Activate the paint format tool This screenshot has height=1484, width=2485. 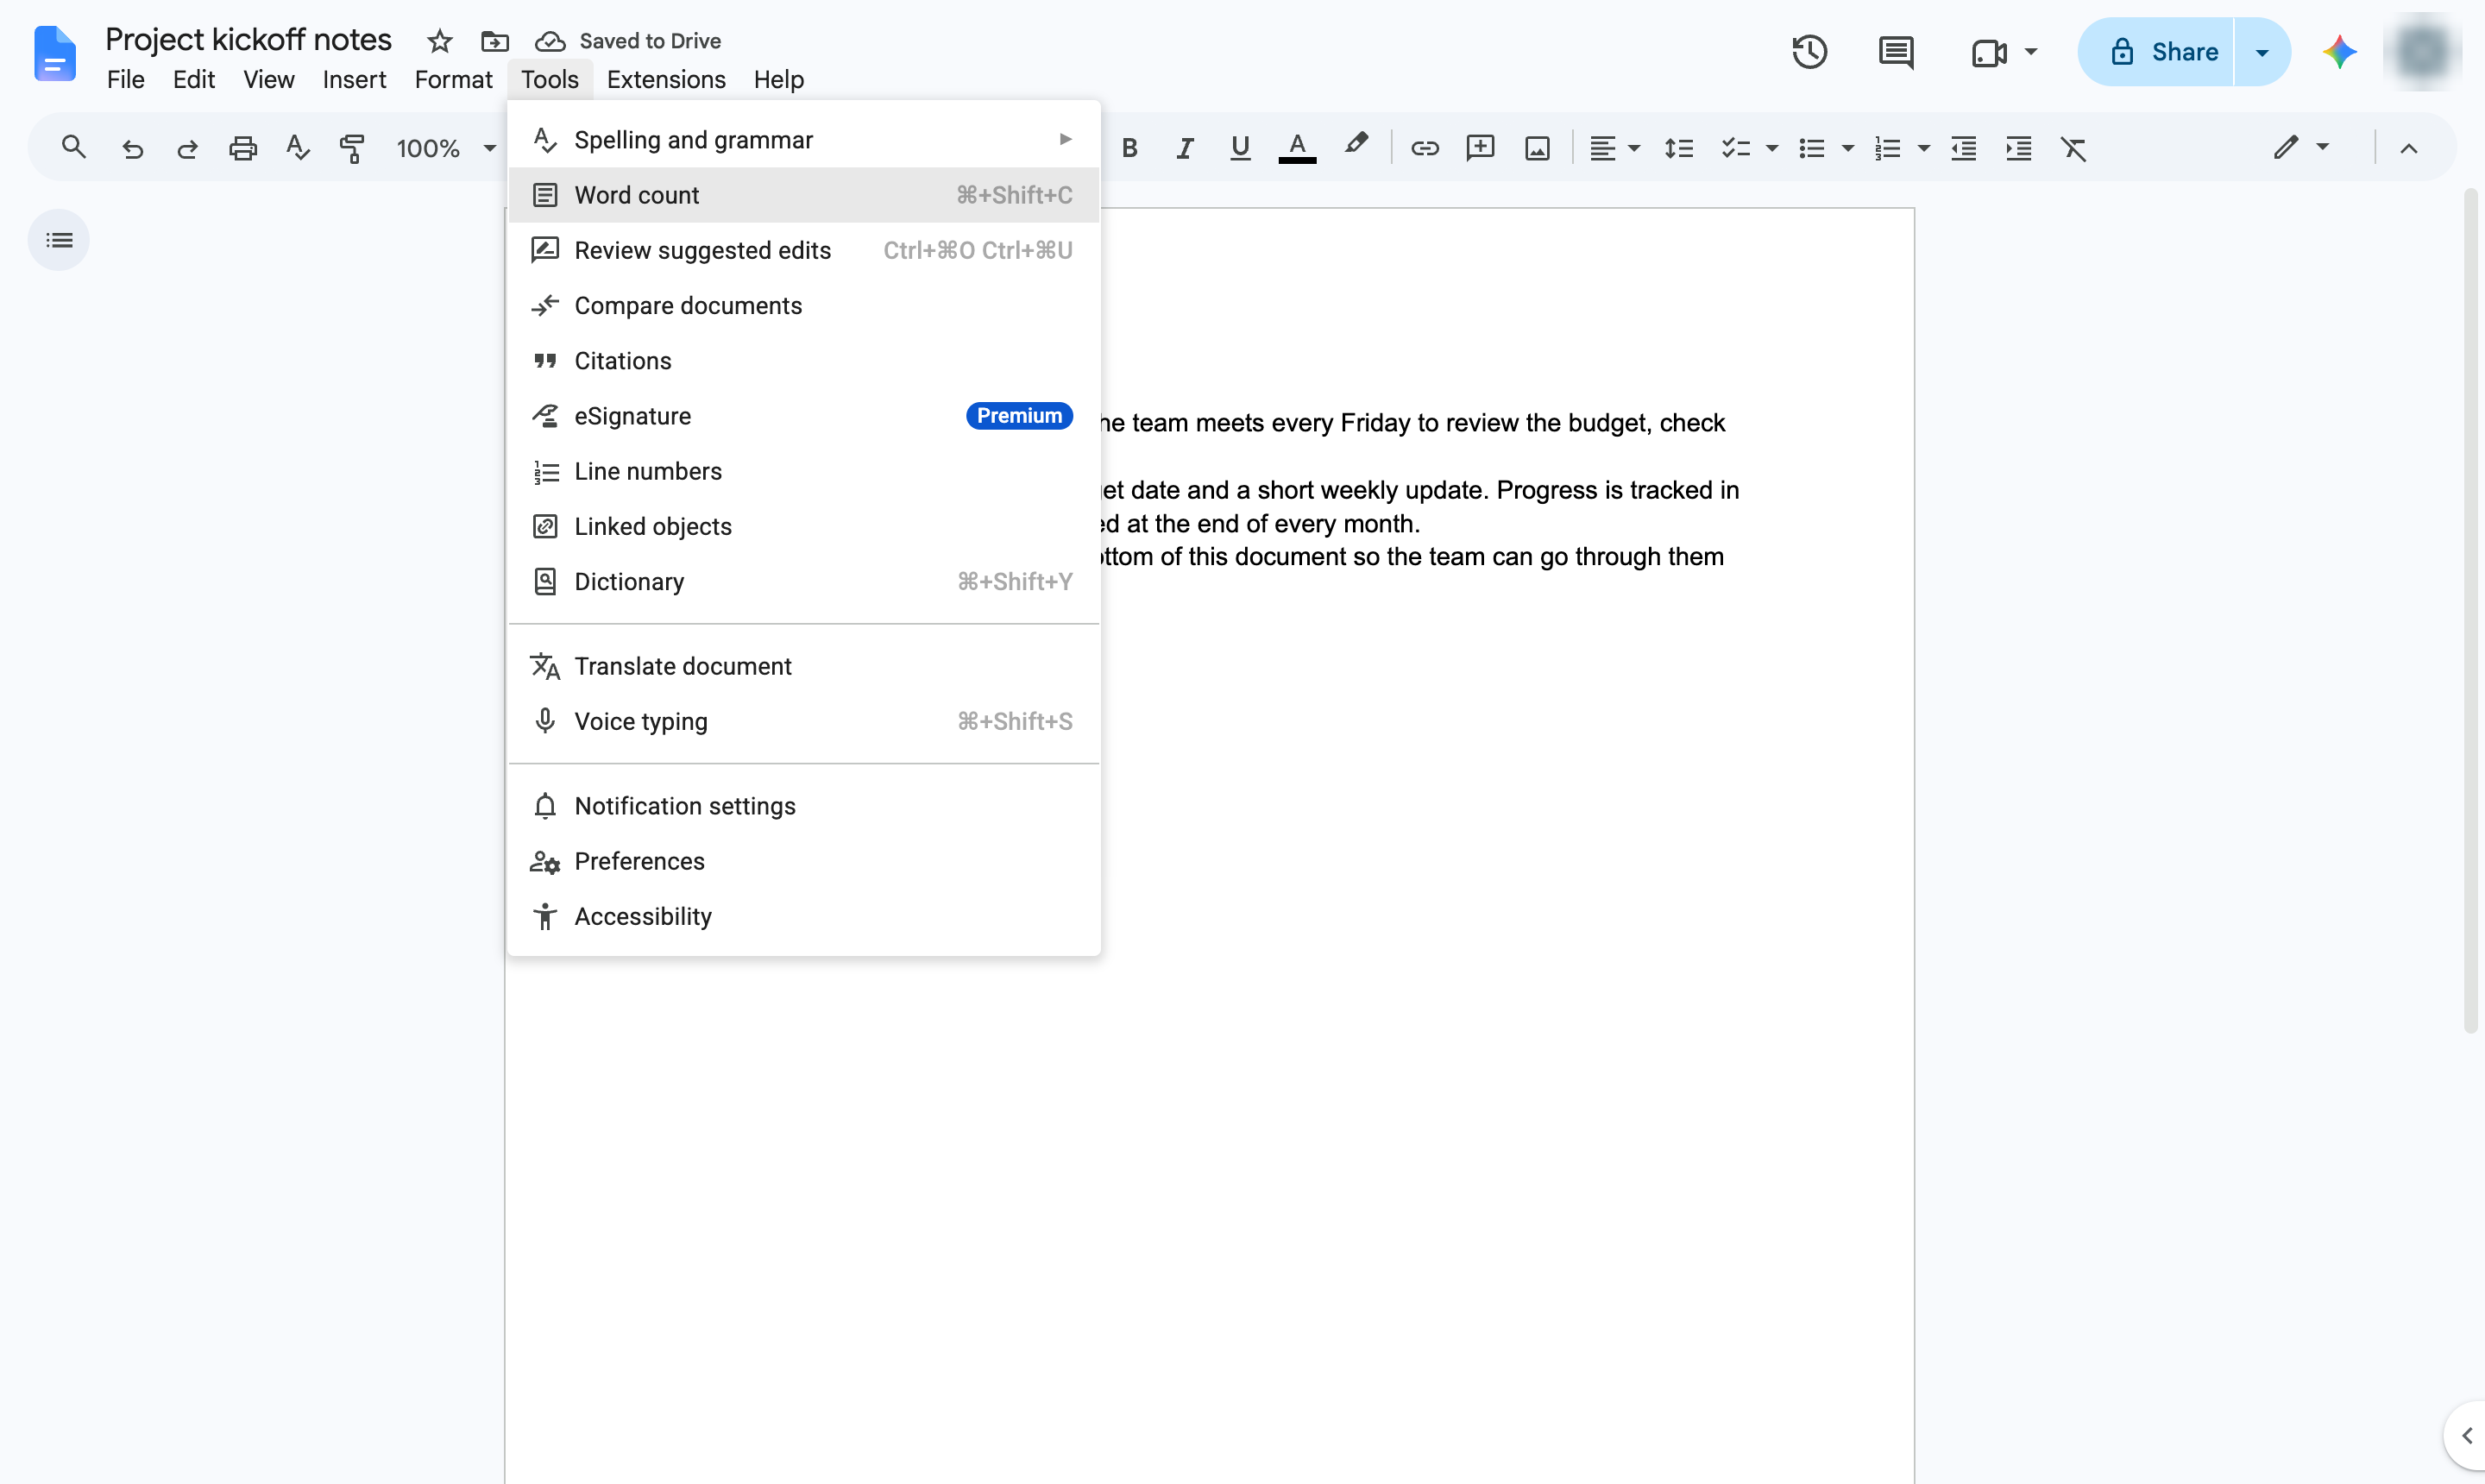click(x=352, y=148)
